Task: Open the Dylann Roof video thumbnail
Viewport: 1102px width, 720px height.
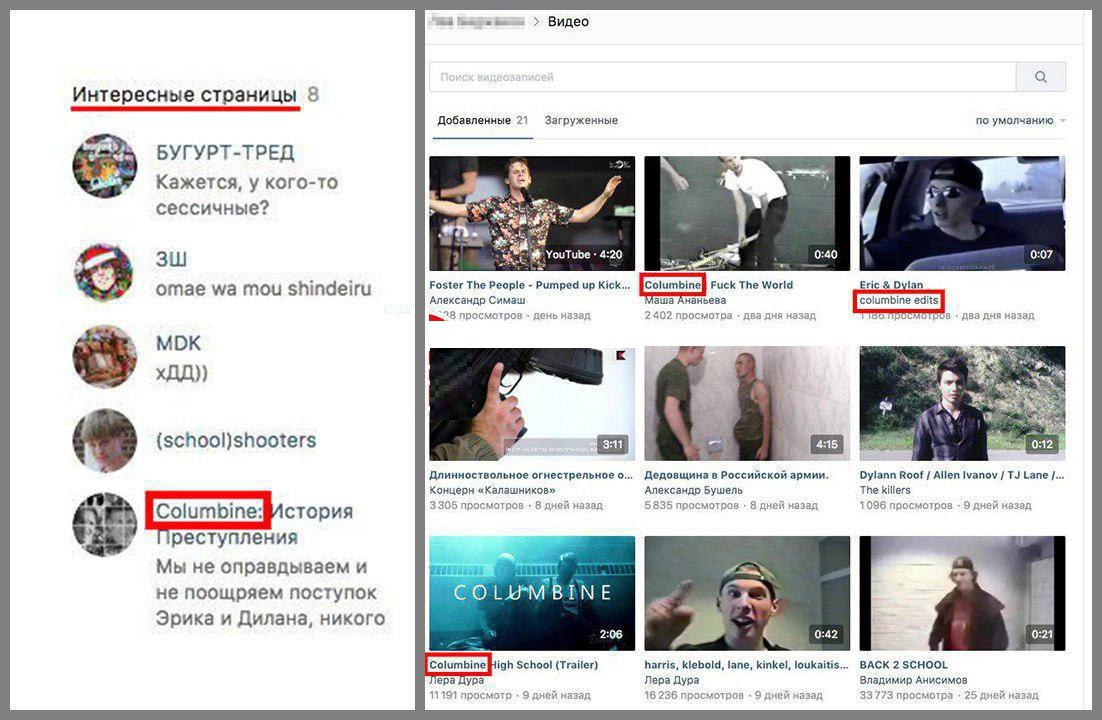Action: 962,404
